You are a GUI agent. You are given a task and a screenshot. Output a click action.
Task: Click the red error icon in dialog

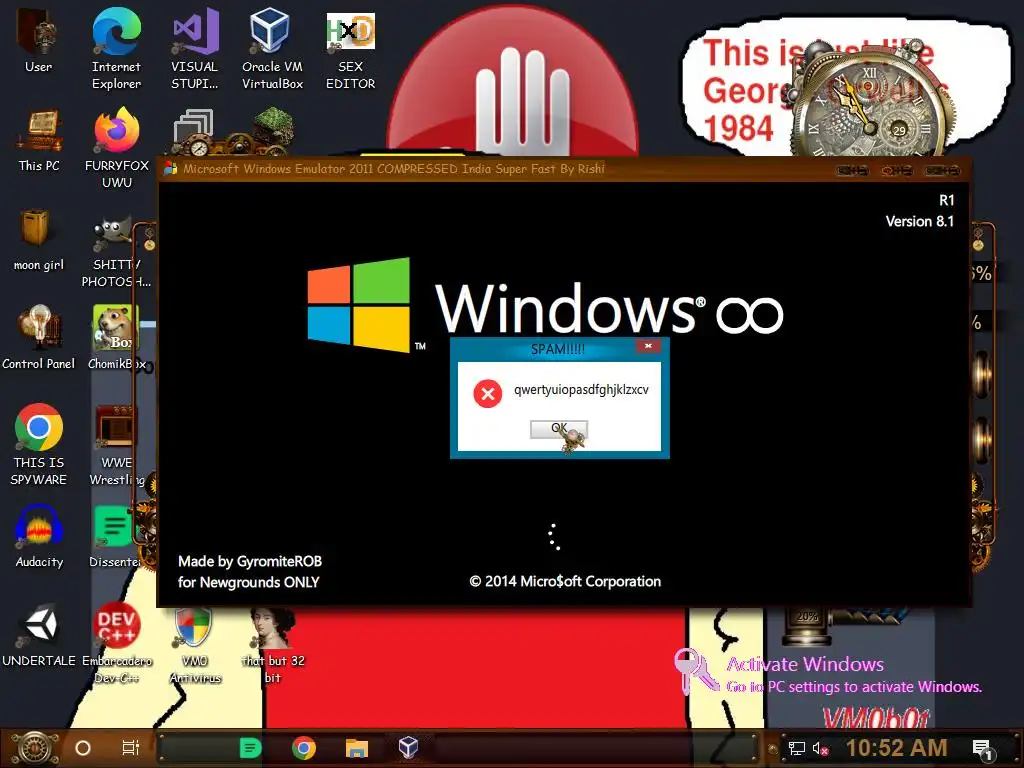[487, 394]
